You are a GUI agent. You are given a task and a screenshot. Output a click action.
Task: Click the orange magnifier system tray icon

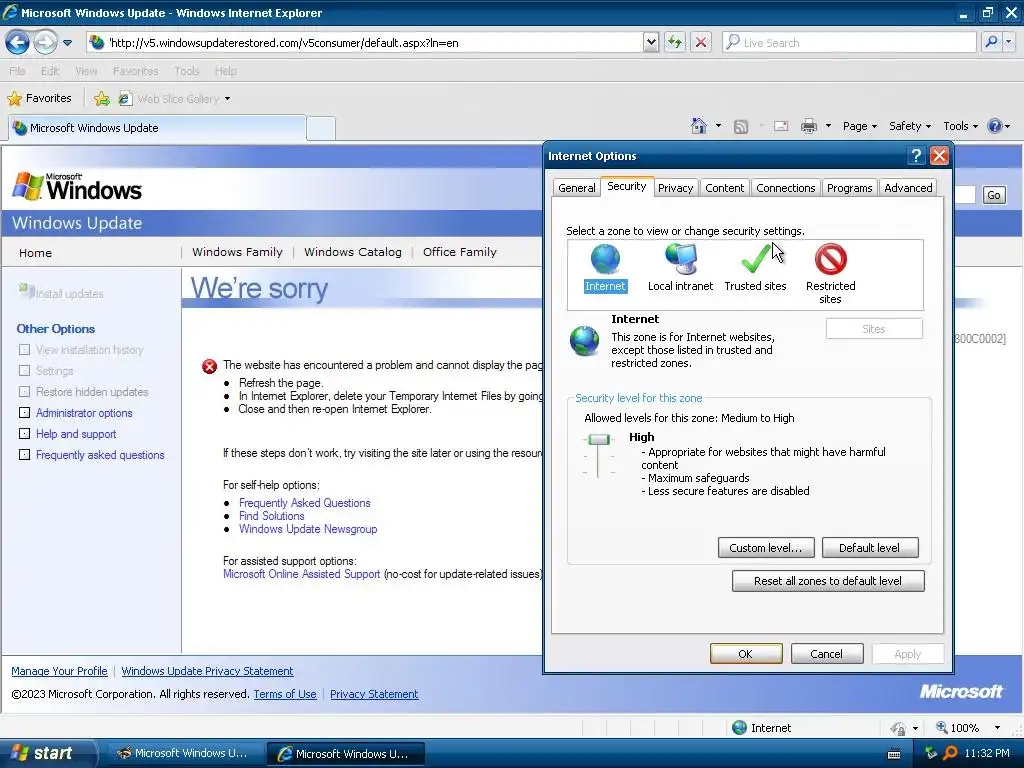point(950,753)
